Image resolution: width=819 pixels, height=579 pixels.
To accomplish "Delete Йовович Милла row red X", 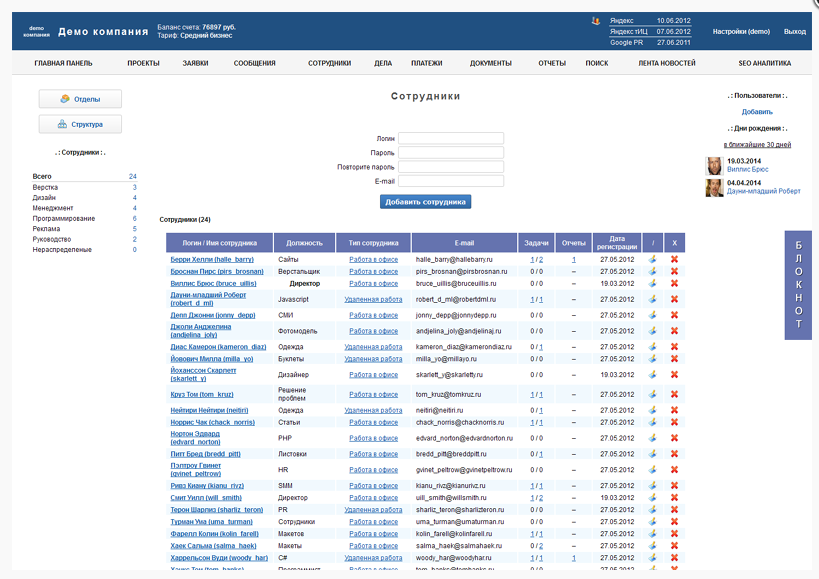I will click(674, 359).
